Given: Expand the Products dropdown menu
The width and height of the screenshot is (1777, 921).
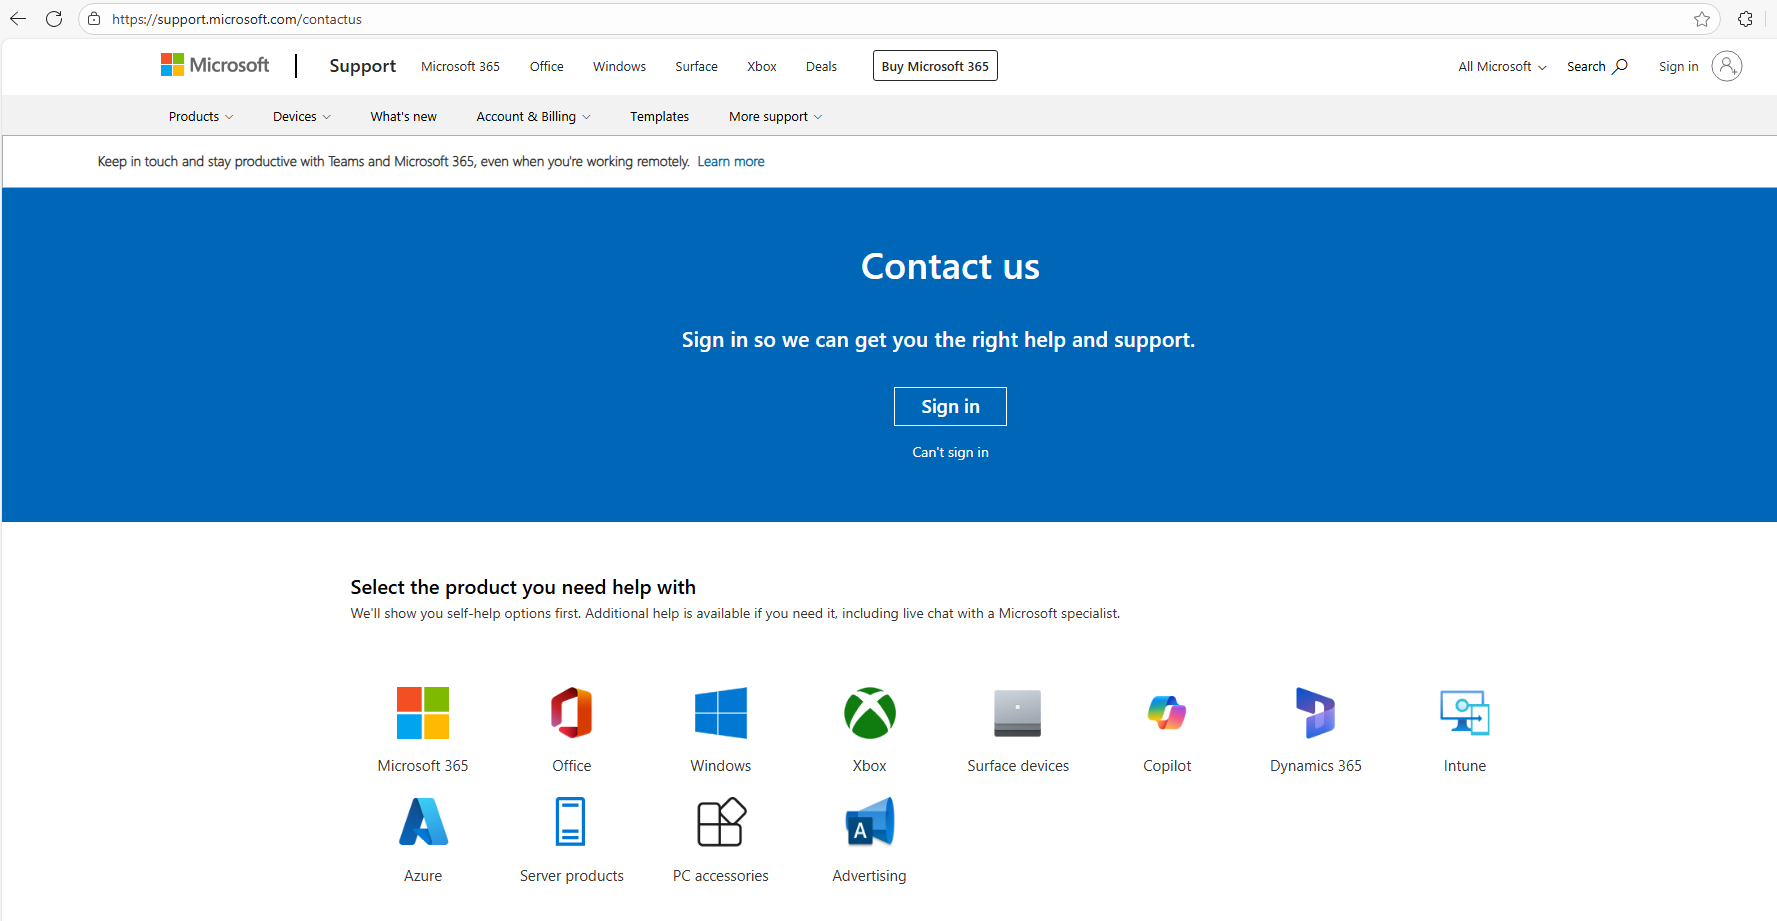Looking at the screenshot, I should pos(201,117).
